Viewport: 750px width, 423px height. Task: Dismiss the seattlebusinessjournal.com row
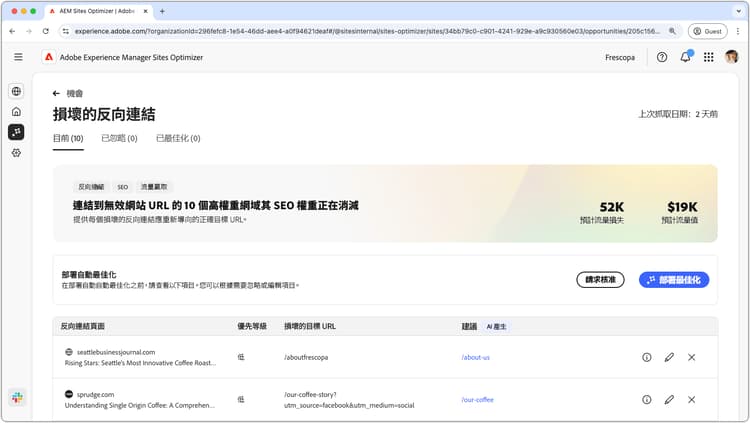click(692, 357)
